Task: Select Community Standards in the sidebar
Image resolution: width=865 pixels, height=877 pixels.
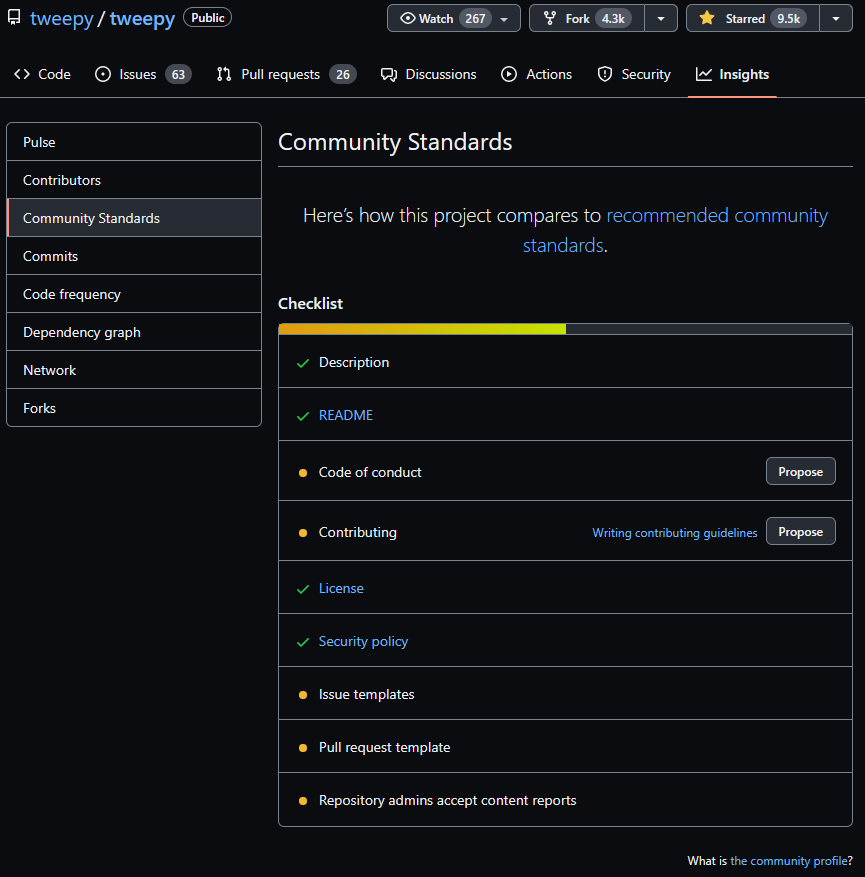Action: 91,218
